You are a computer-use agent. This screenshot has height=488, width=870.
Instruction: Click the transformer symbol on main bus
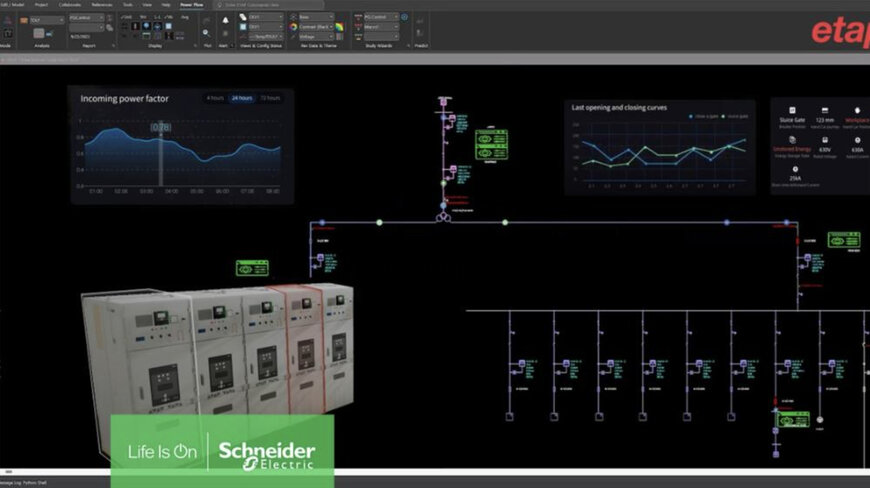pyautogui.click(x=443, y=217)
